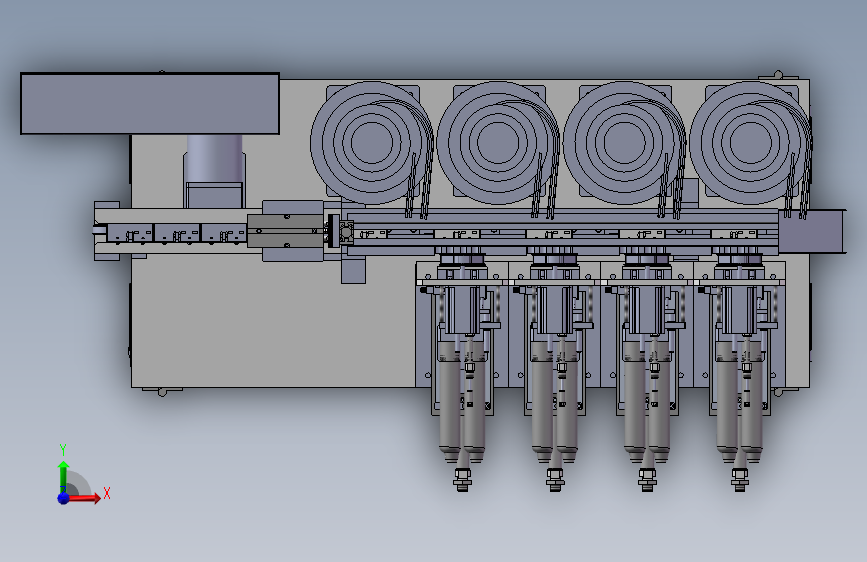Select the leftmost screwdriver unit's bottom nozzle tip
Viewport: 867px width, 562px height.
click(x=462, y=479)
